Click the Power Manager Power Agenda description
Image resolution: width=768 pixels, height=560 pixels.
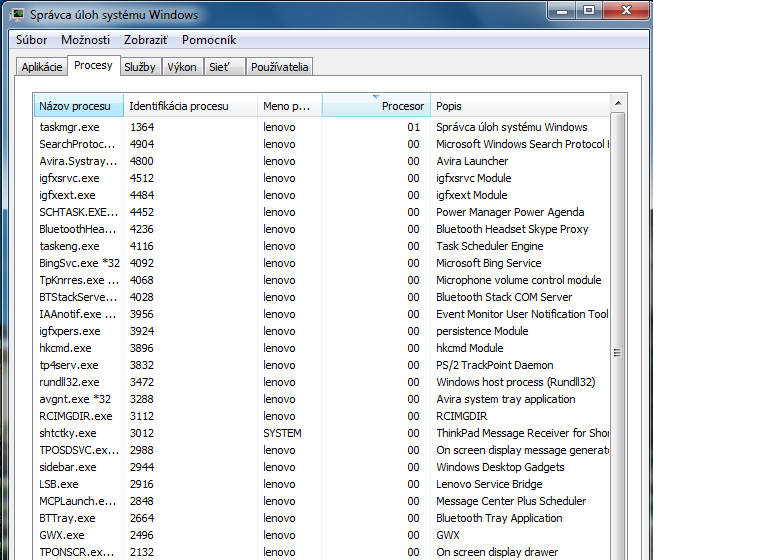tap(510, 212)
